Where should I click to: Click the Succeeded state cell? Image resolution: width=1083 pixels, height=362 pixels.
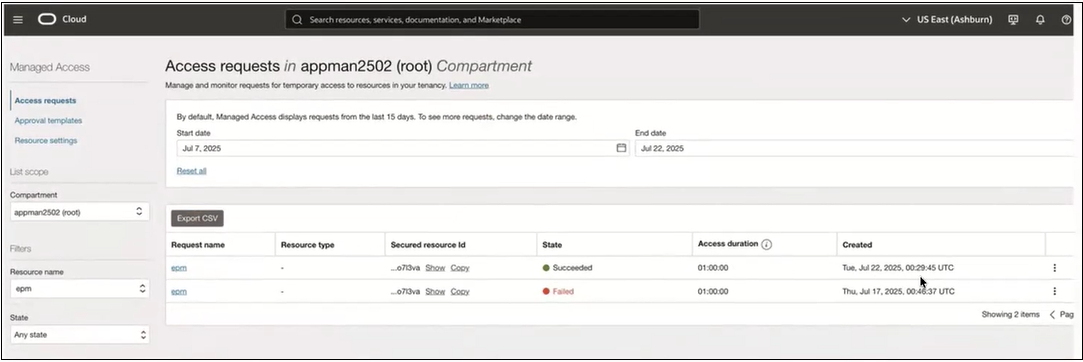[x=568, y=267]
